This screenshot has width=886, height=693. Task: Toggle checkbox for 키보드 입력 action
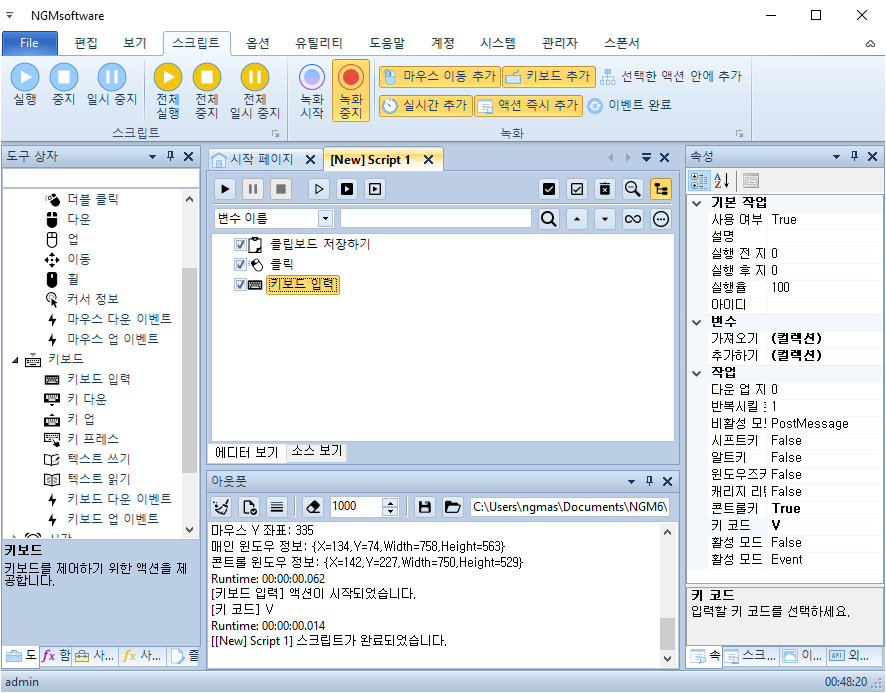[240, 284]
